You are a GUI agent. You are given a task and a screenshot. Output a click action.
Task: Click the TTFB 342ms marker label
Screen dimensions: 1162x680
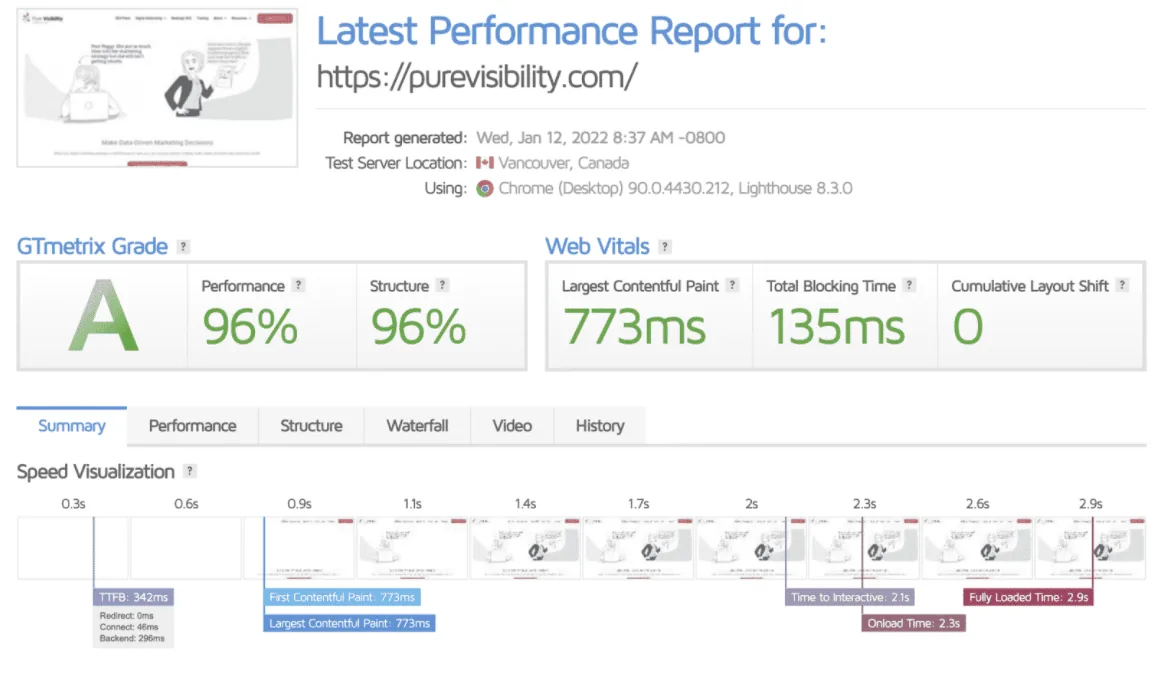tap(133, 597)
